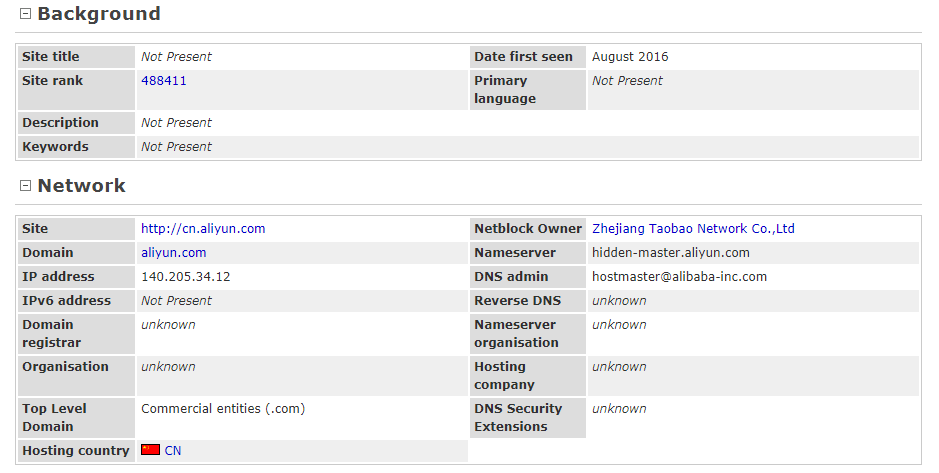Select 'Not Present' IPv6 address value

(x=176, y=301)
